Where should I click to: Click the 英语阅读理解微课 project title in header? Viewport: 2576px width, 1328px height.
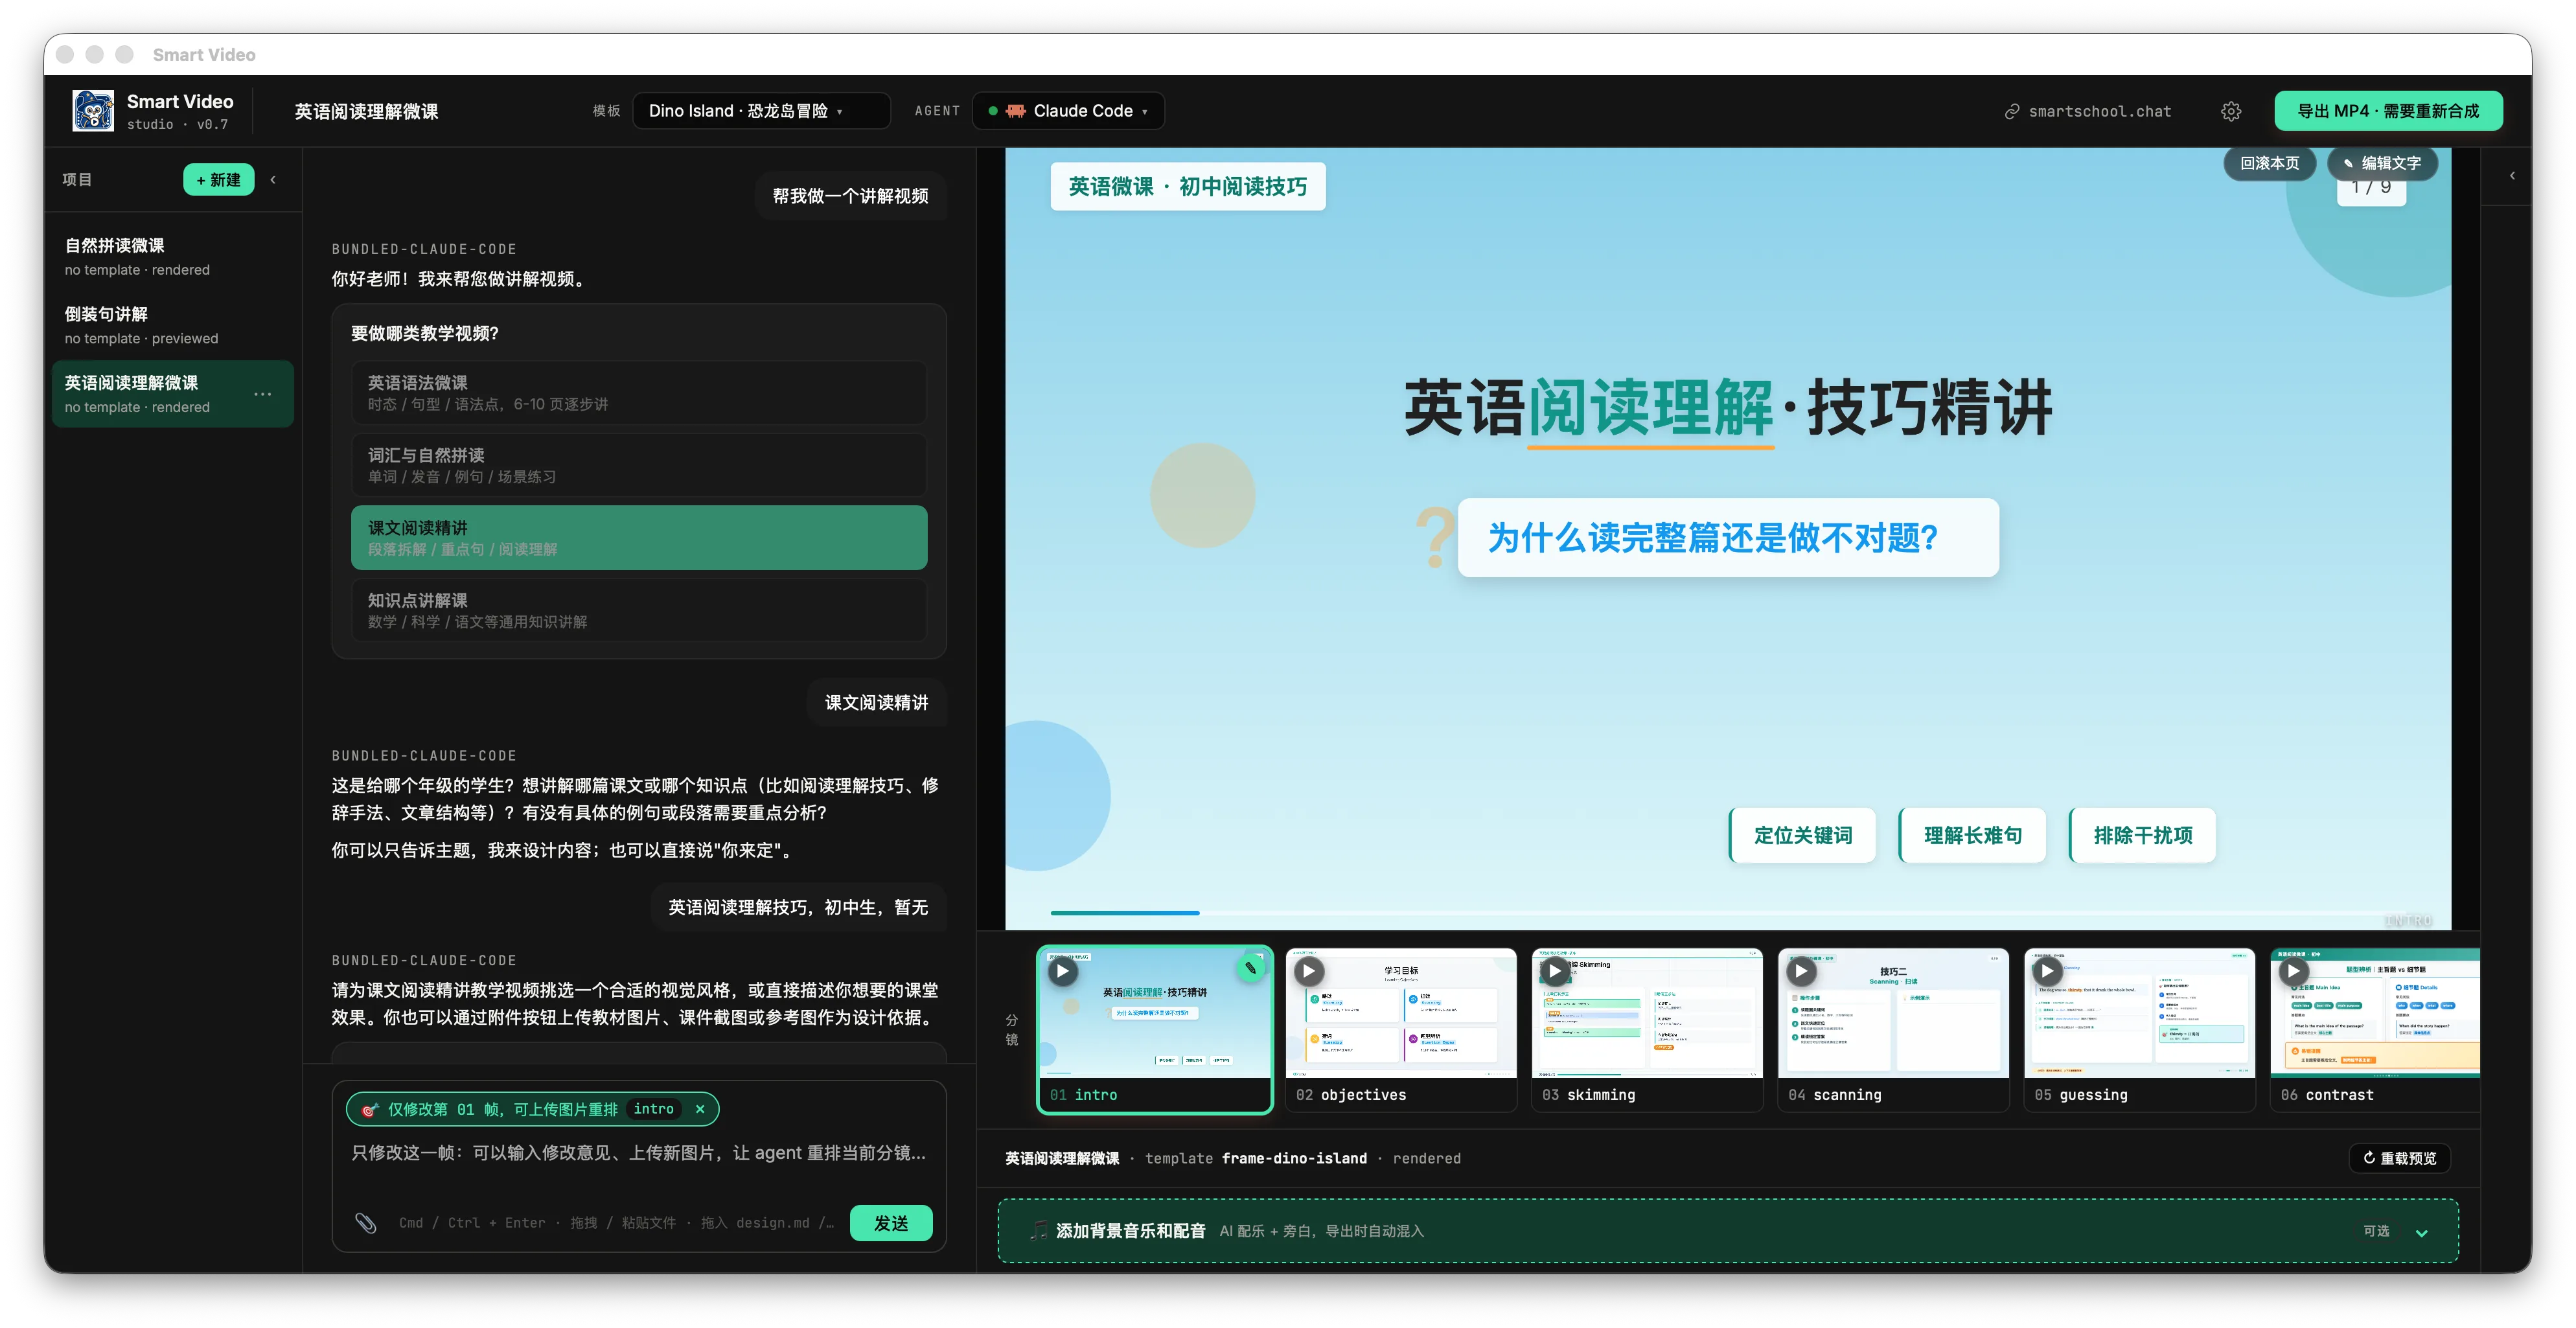(366, 111)
